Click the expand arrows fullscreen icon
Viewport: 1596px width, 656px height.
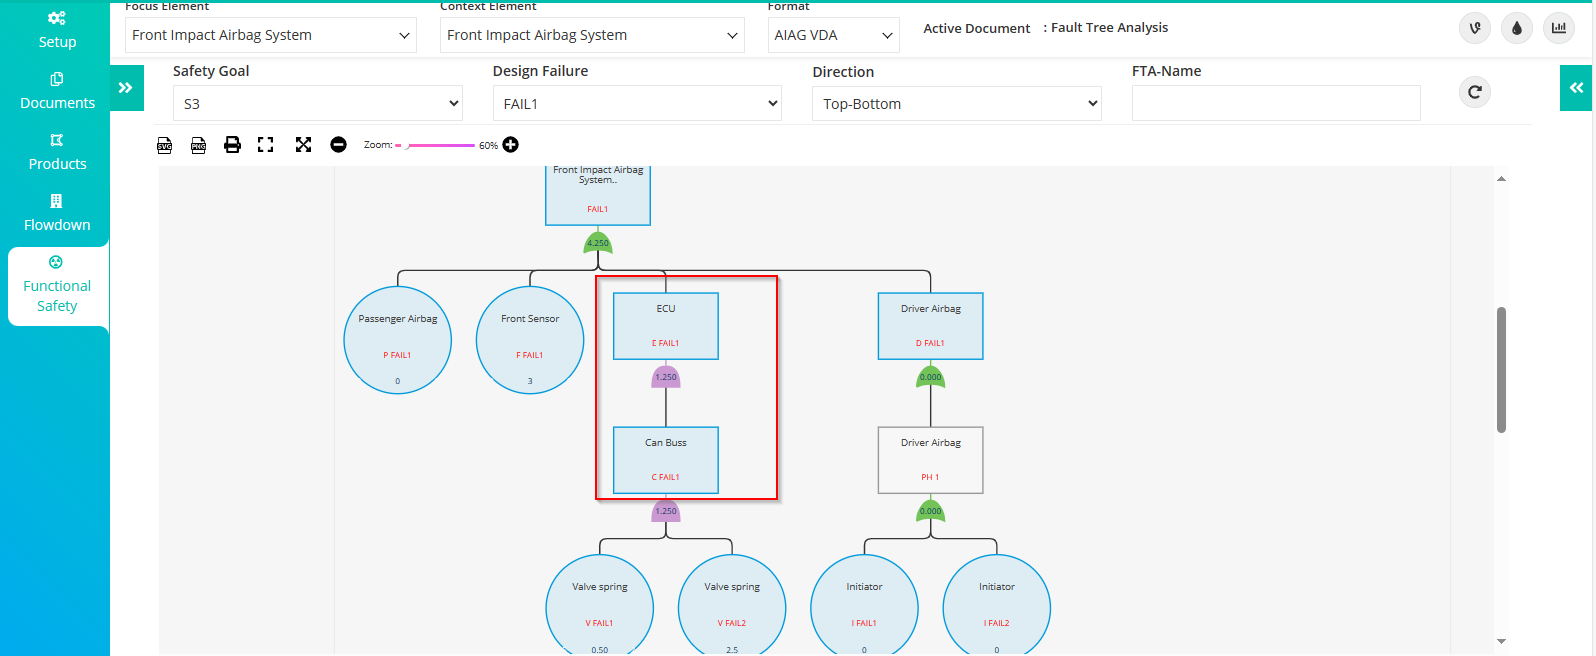[x=303, y=145]
